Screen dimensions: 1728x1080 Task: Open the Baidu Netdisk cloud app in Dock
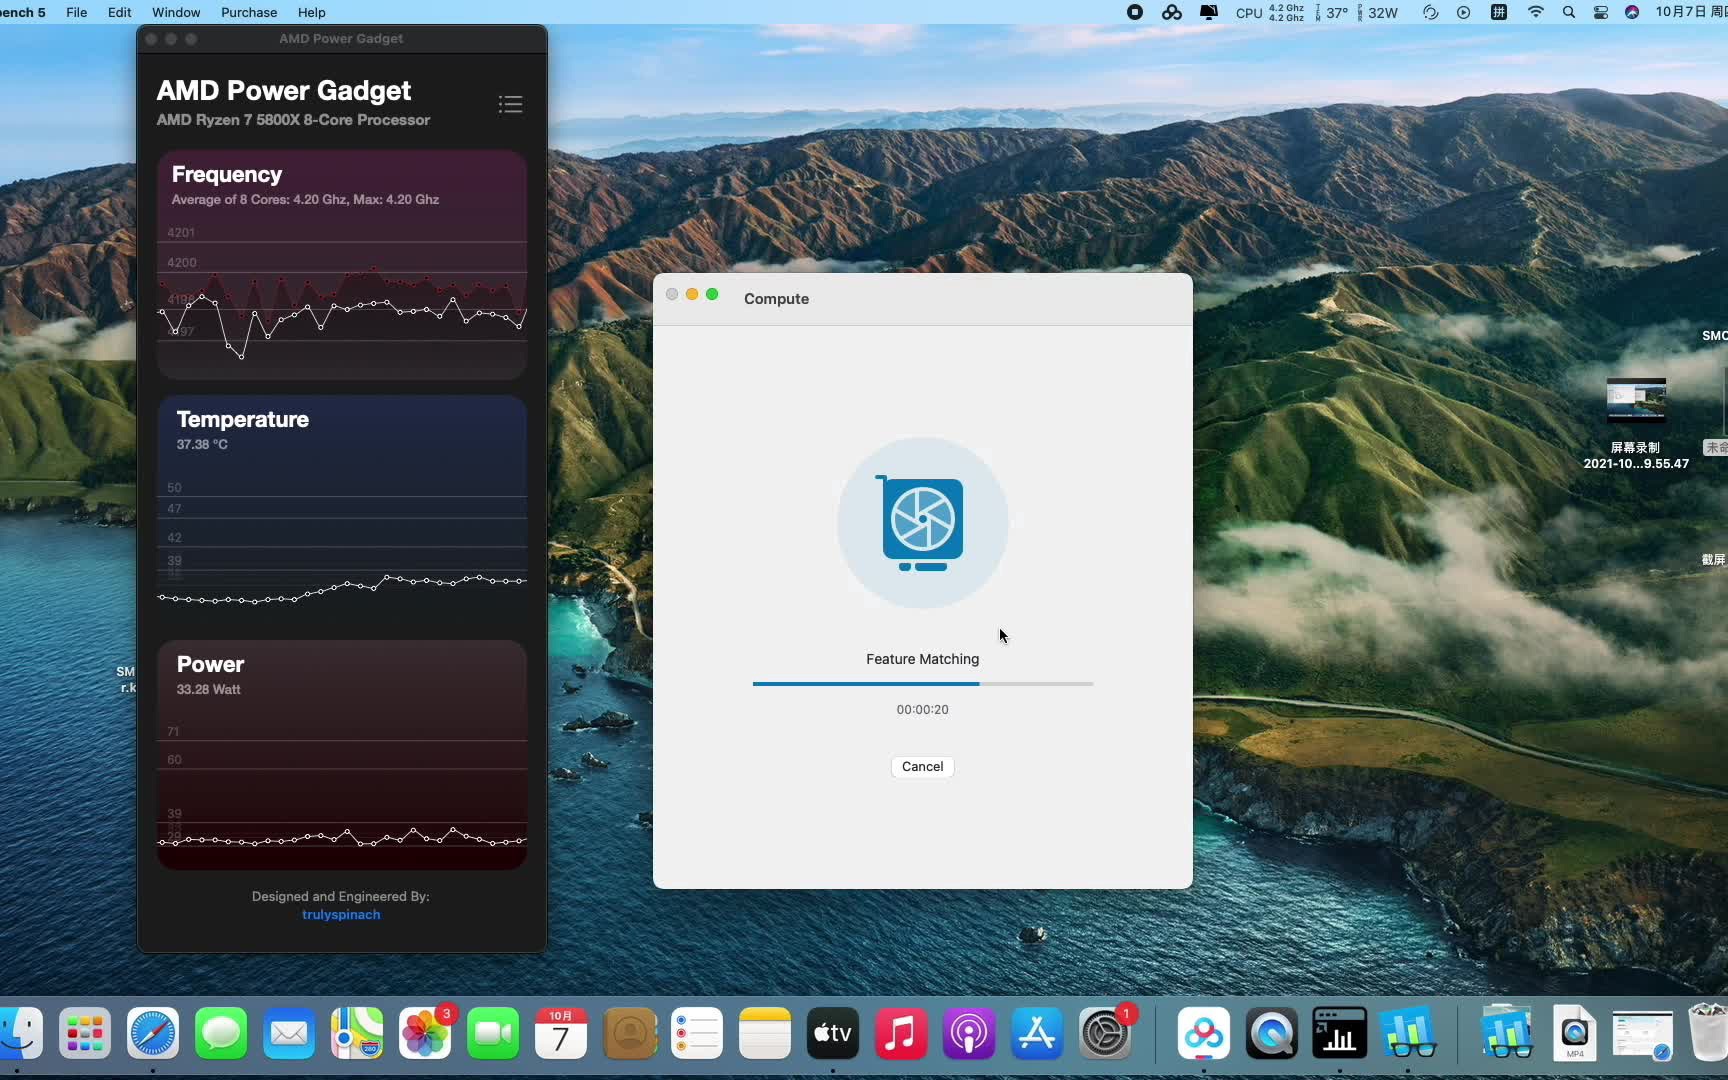pos(1203,1033)
